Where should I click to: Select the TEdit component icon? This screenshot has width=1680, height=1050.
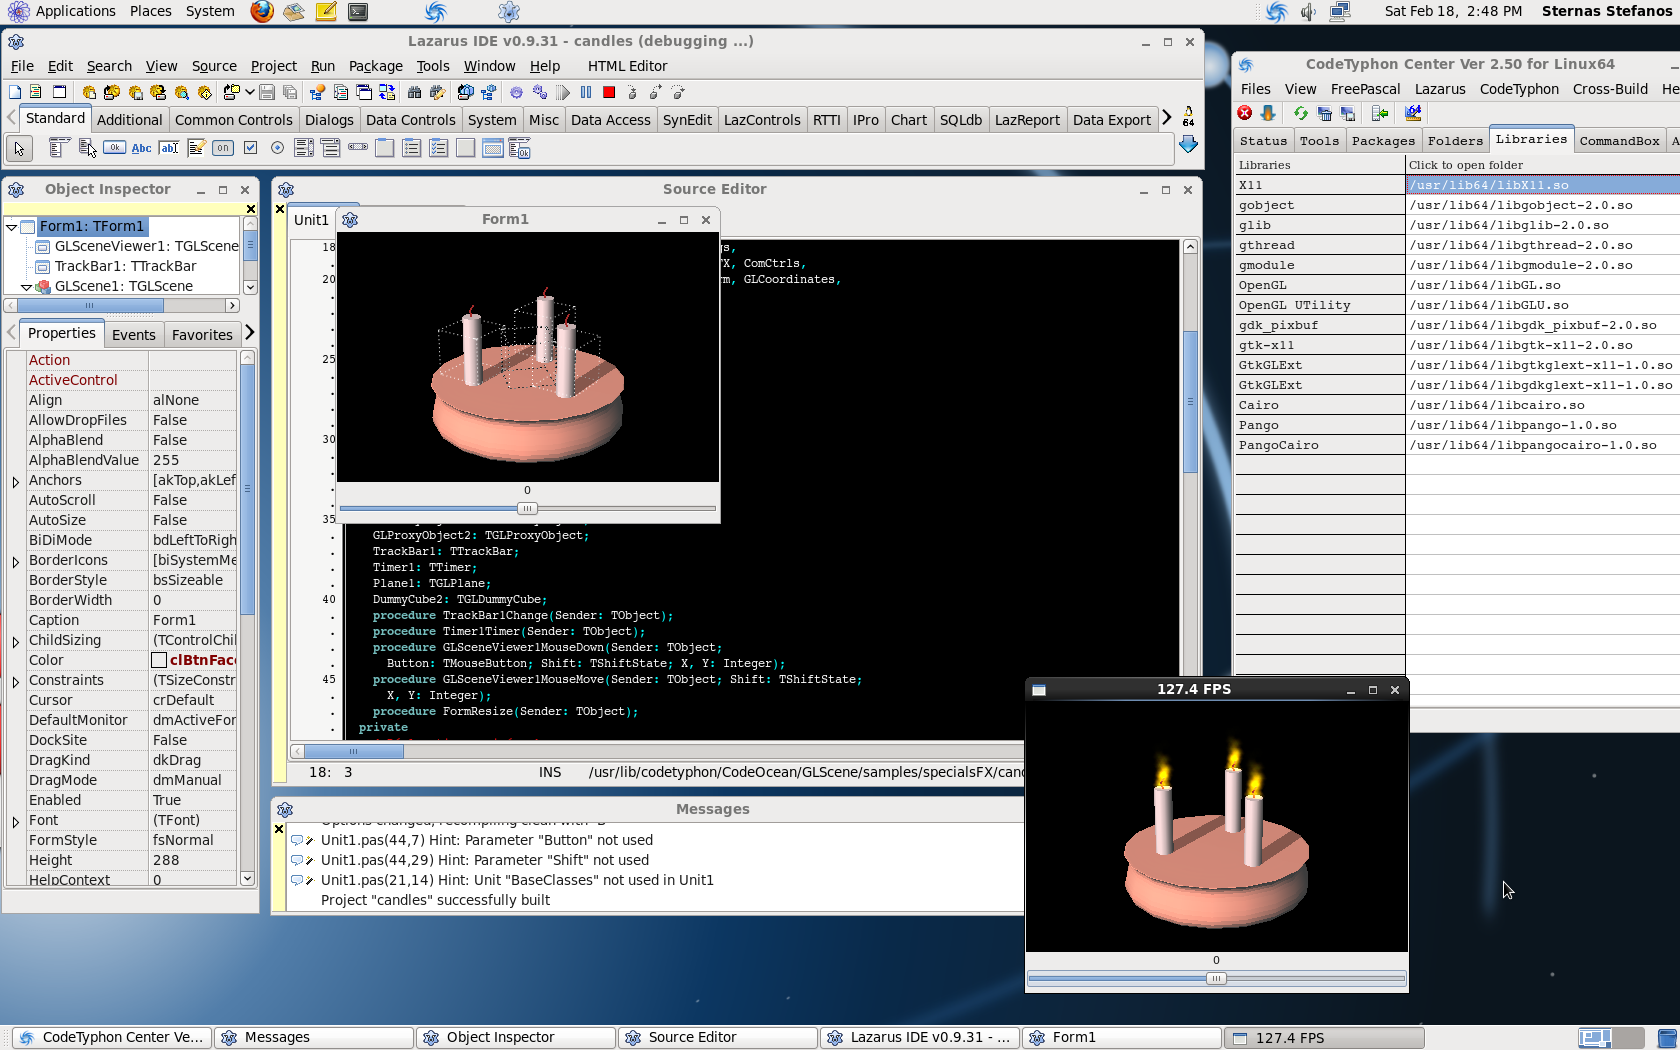tap(169, 148)
